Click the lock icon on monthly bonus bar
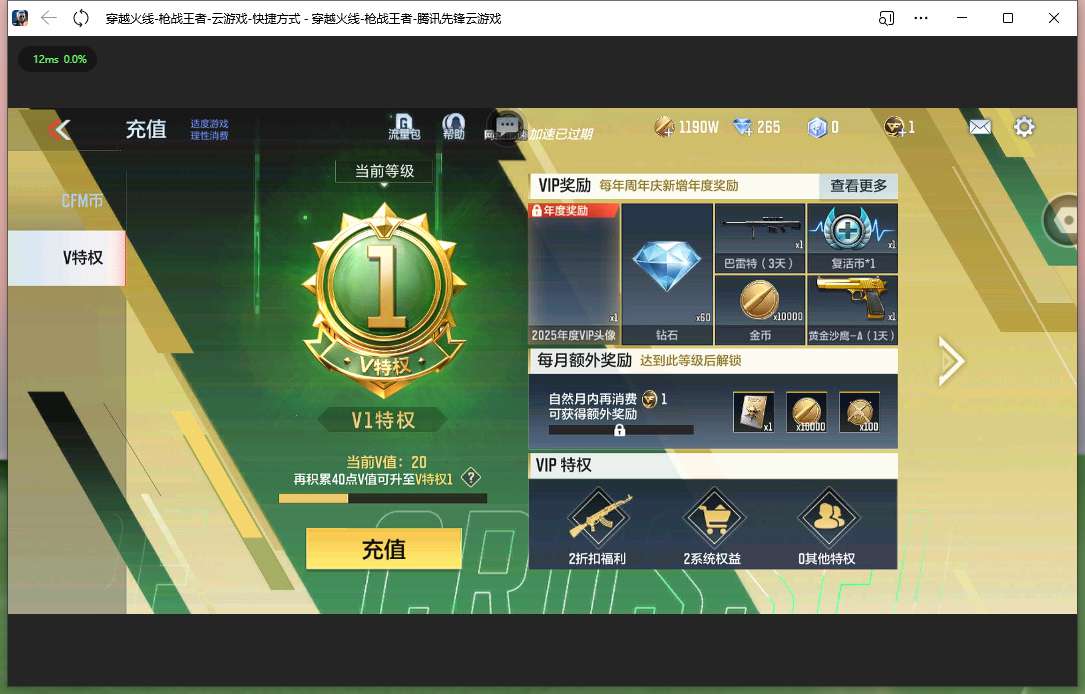The height and width of the screenshot is (694, 1085). coord(619,430)
